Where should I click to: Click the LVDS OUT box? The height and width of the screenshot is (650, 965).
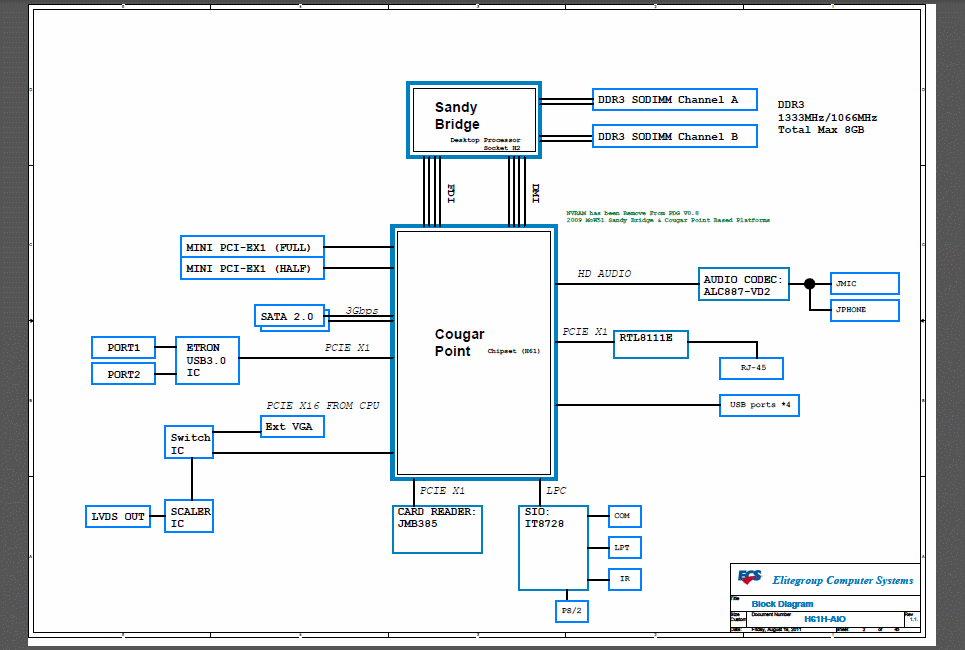point(118,517)
